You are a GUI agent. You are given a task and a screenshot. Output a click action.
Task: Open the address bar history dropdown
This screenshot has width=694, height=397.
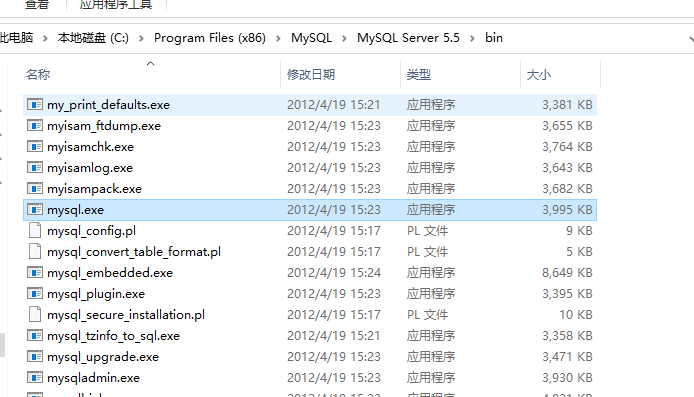[691, 39]
